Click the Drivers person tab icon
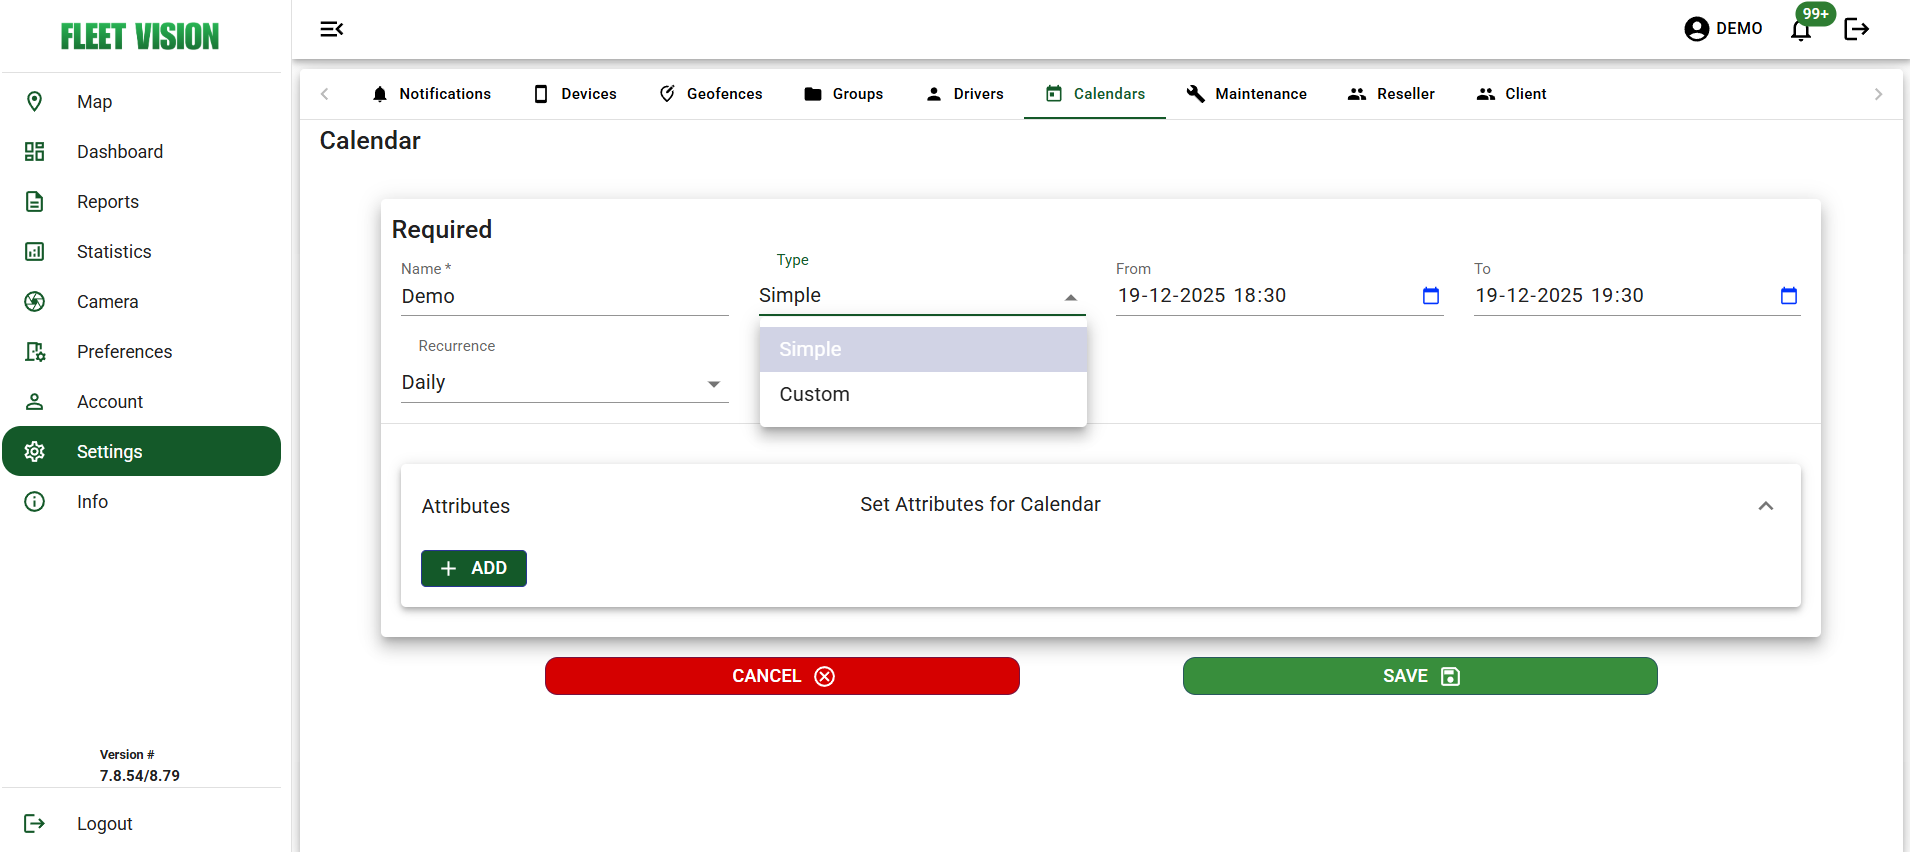This screenshot has height=852, width=1910. [x=934, y=94]
